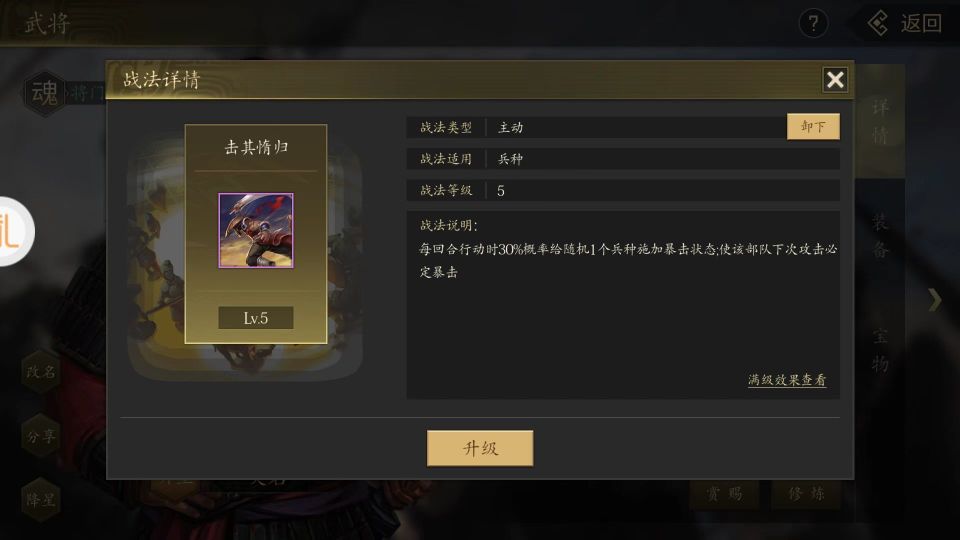
Task: Click the 升级 upgrade button
Action: pos(480,448)
